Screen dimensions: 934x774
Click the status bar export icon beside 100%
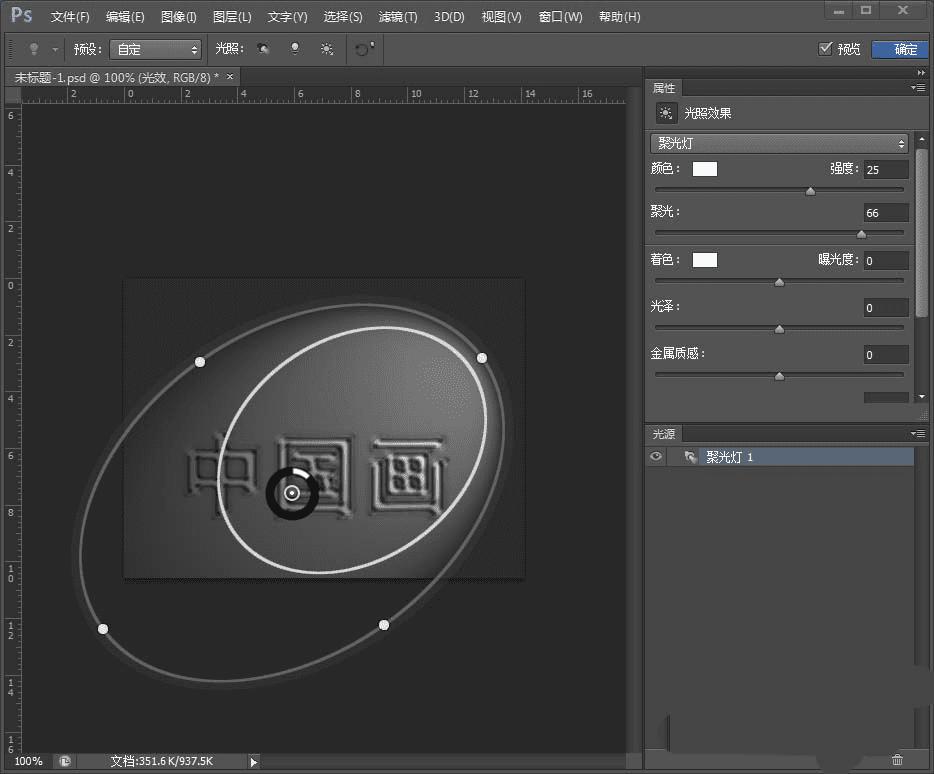coord(65,761)
